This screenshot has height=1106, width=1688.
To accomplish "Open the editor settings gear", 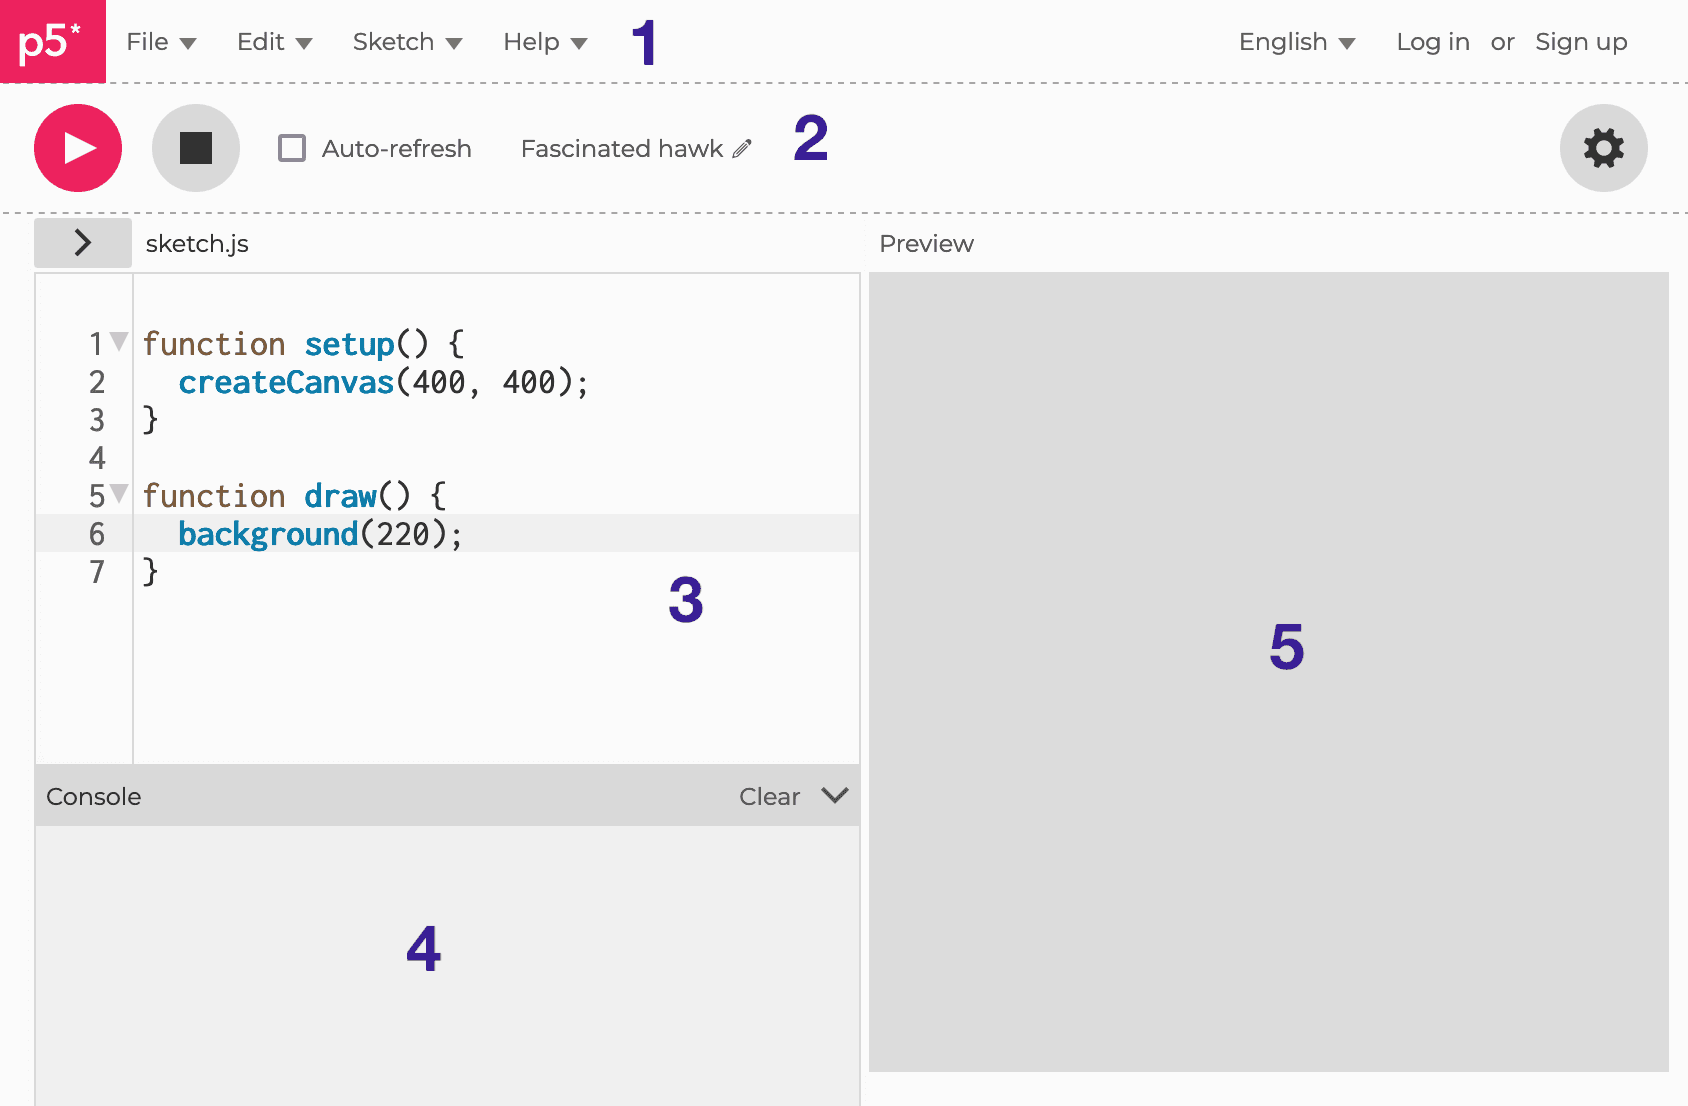I will tap(1603, 148).
